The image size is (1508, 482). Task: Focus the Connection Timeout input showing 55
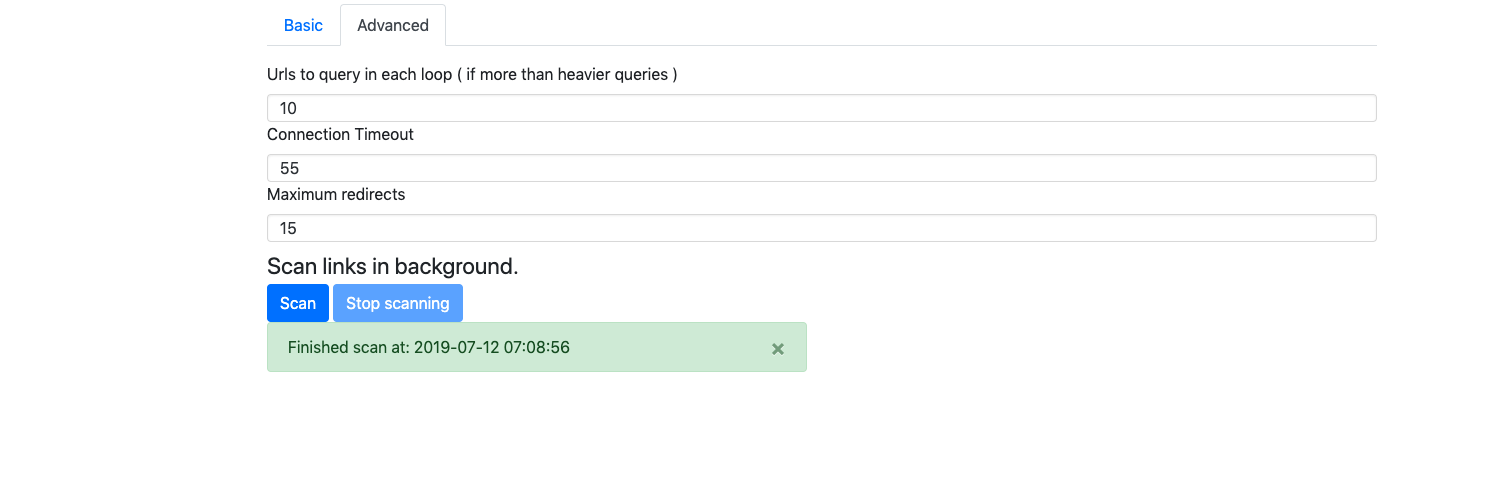822,168
